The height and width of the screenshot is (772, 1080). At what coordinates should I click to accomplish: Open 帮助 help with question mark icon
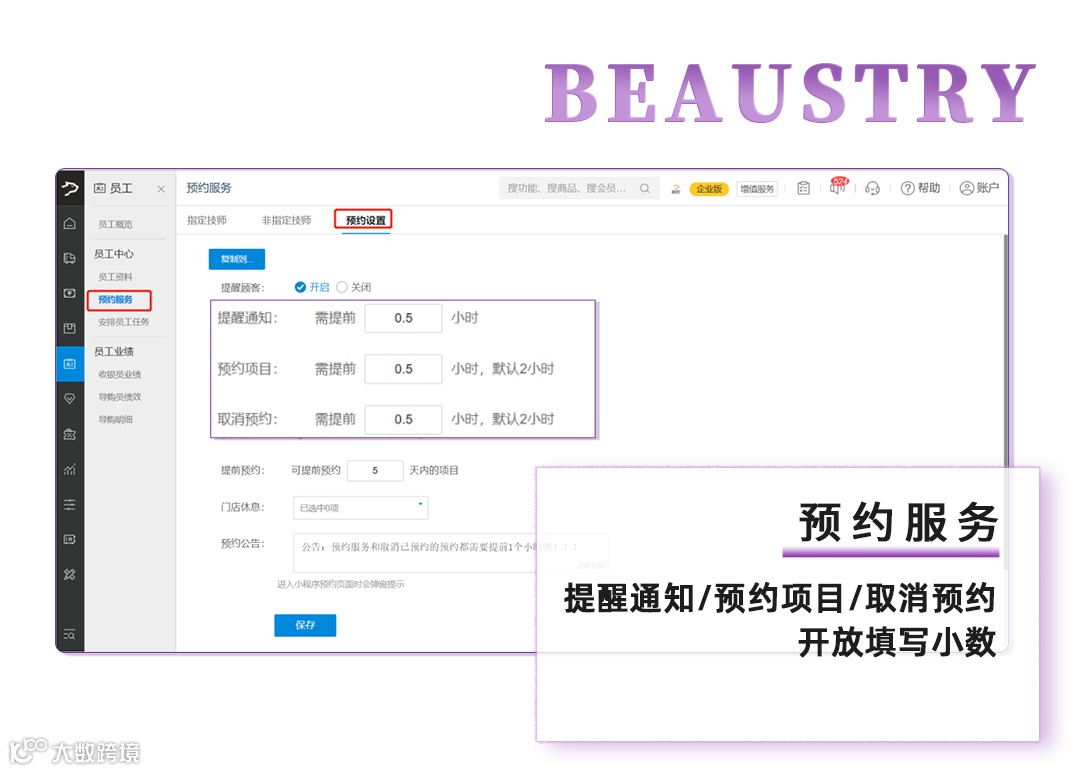pyautogui.click(x=920, y=188)
